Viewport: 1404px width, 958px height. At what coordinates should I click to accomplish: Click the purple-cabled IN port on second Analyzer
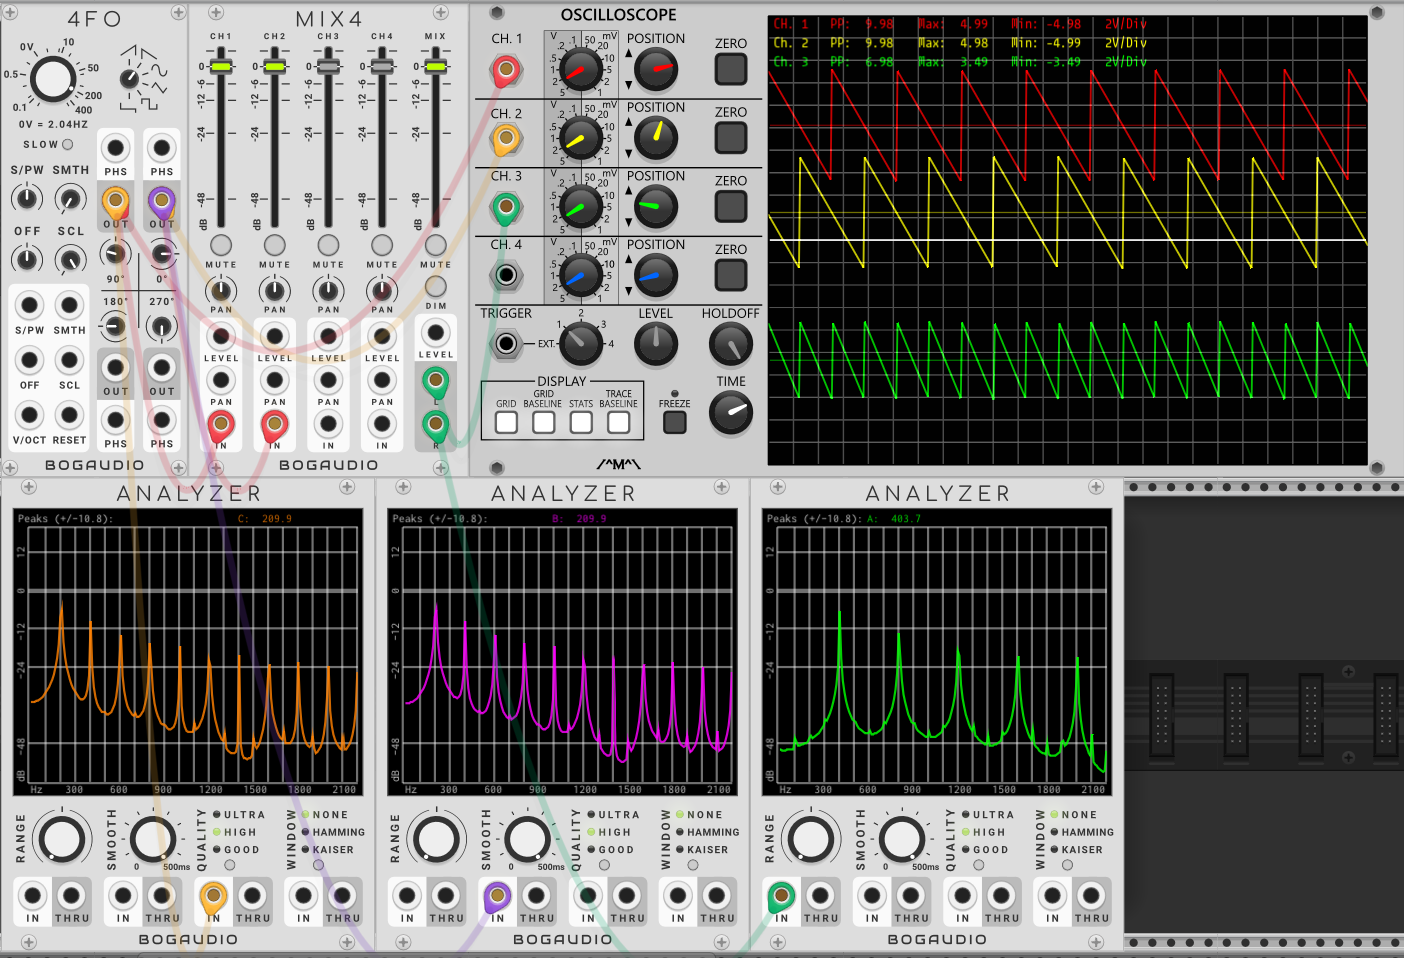[x=497, y=895]
